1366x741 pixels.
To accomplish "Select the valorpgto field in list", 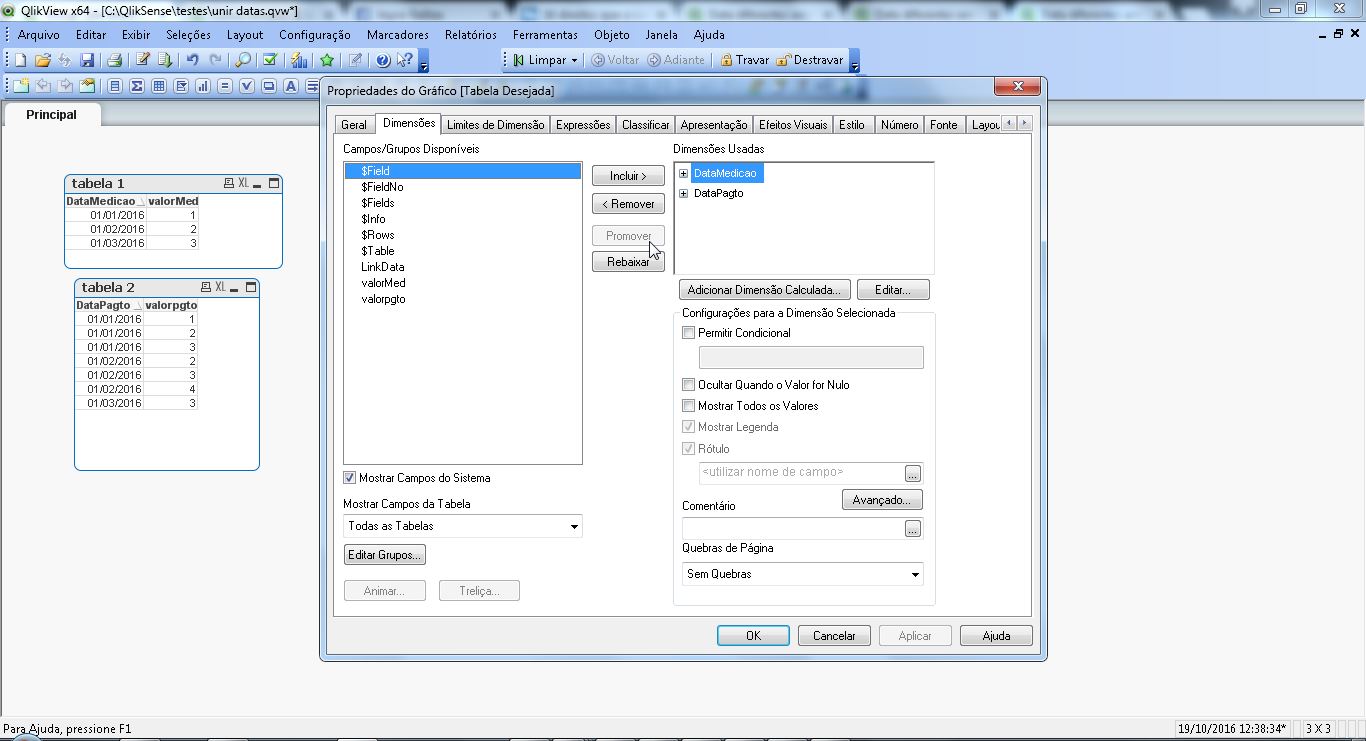I will coord(462,299).
